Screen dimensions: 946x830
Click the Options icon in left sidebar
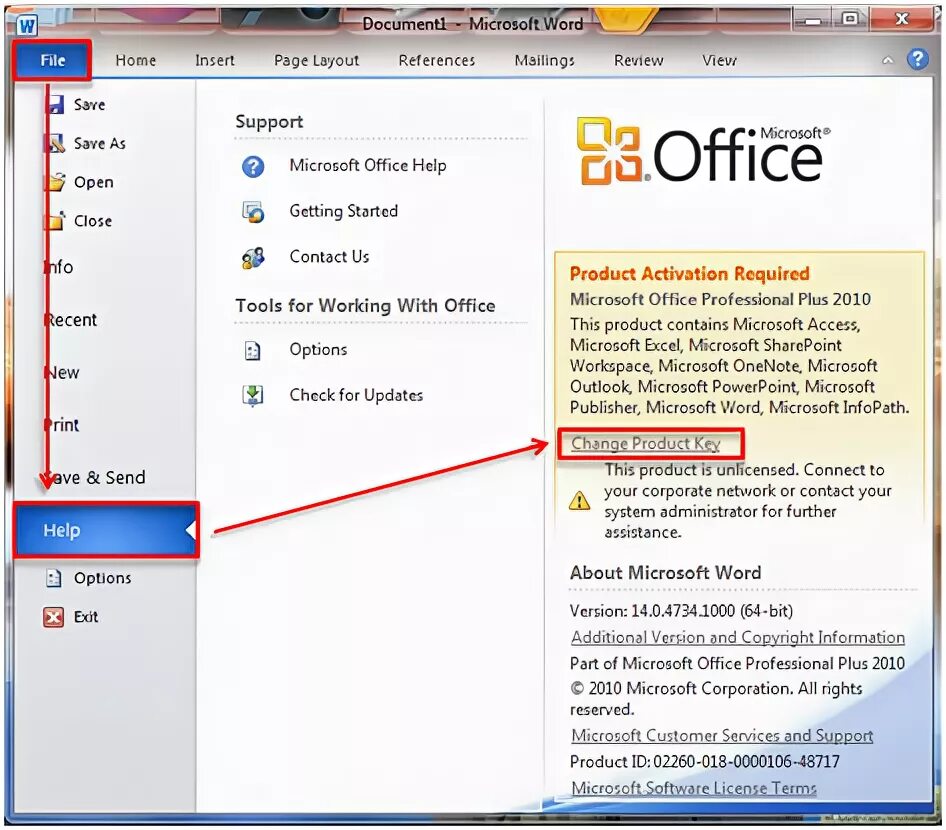tap(54, 578)
